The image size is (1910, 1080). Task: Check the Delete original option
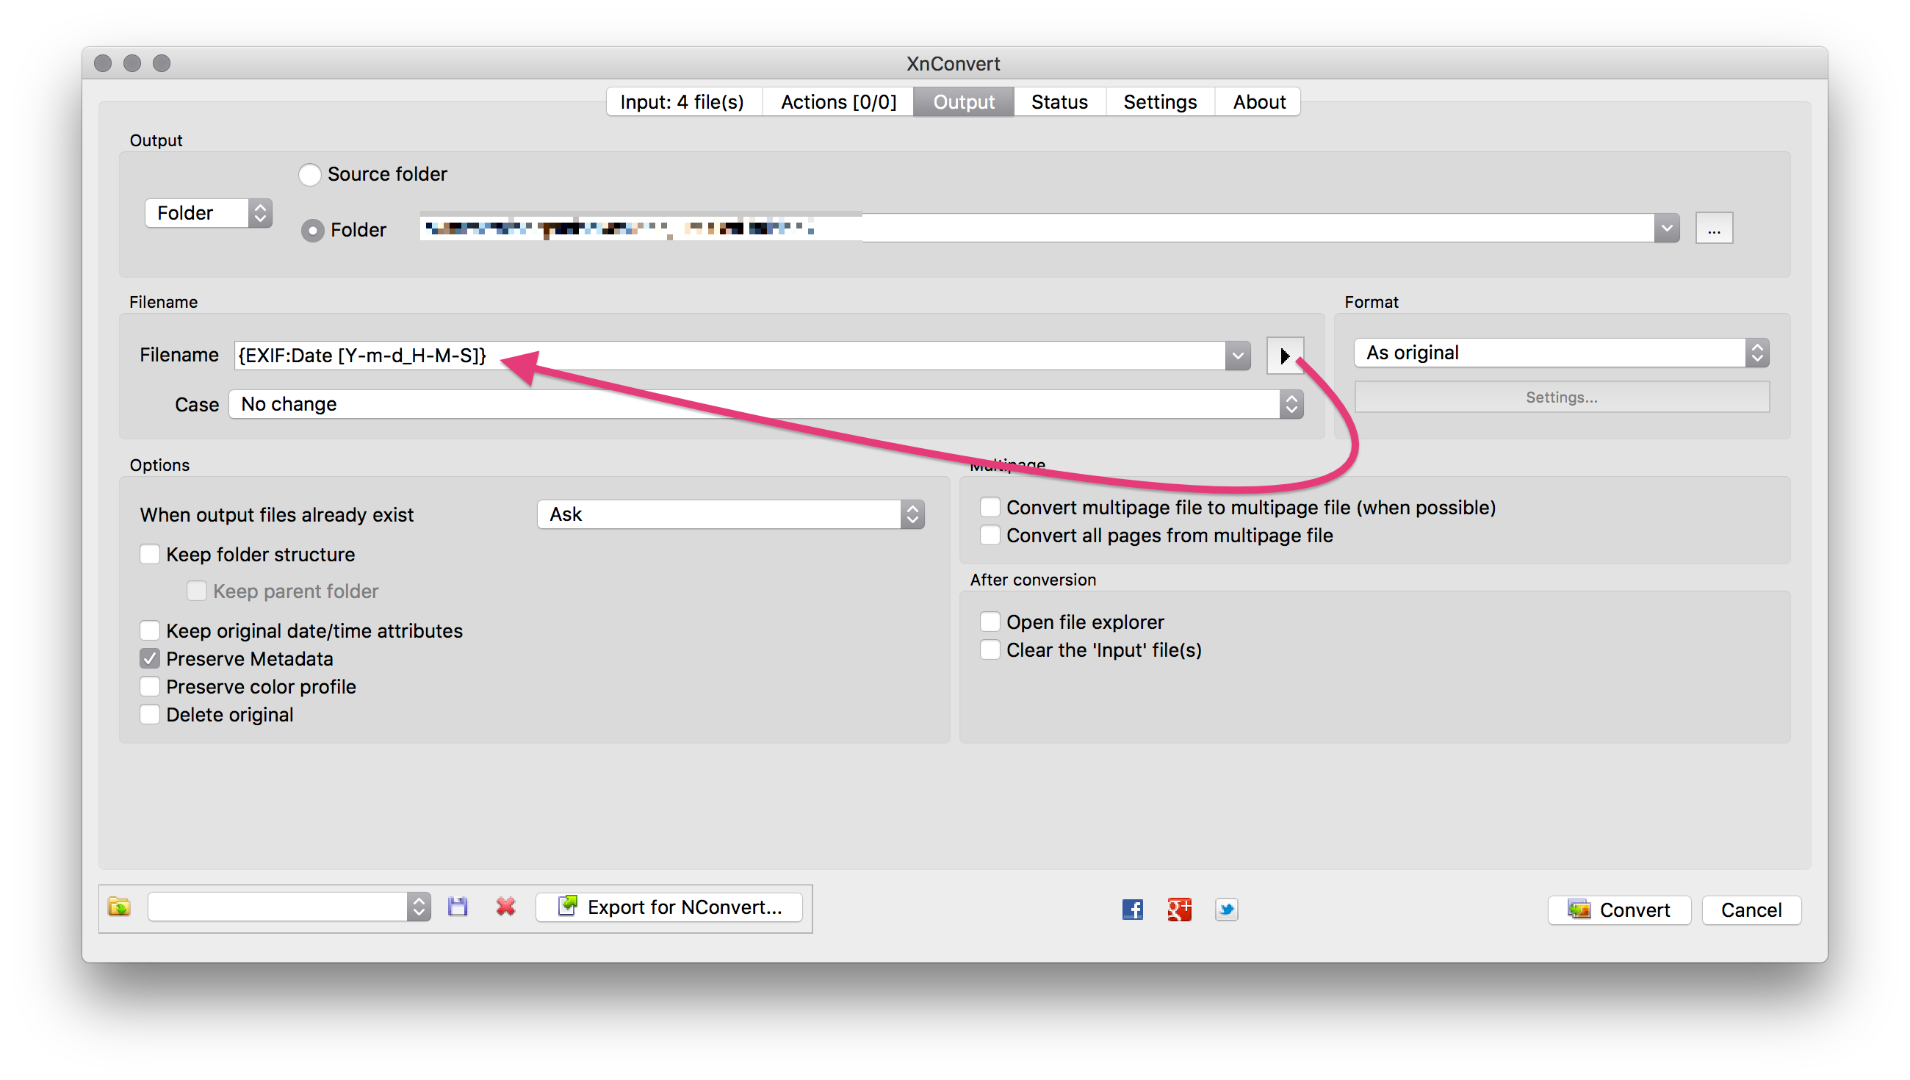point(150,715)
